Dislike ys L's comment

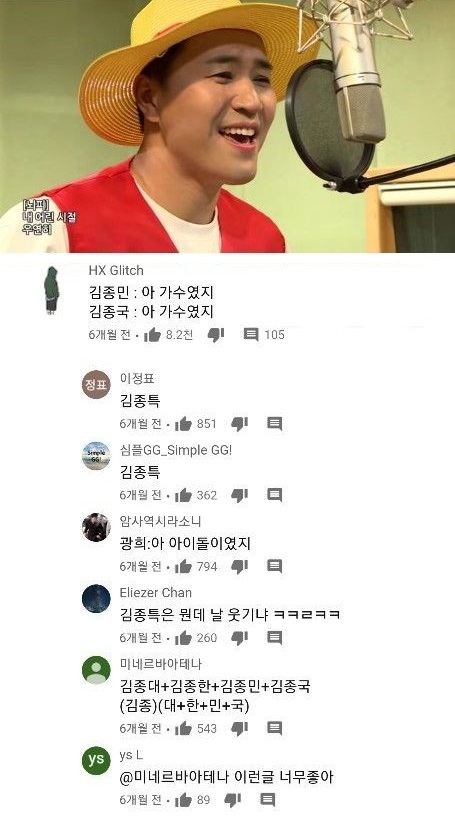pyautogui.click(x=233, y=800)
